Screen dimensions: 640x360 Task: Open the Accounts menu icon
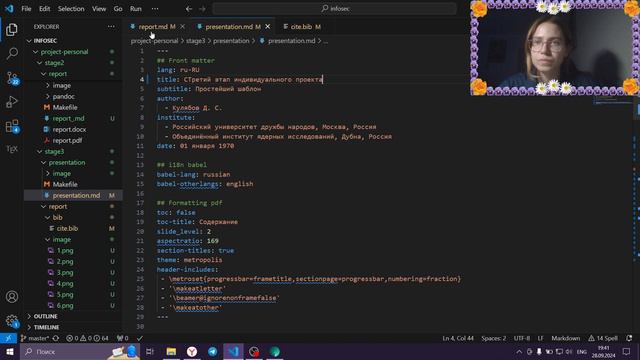click(x=12, y=297)
